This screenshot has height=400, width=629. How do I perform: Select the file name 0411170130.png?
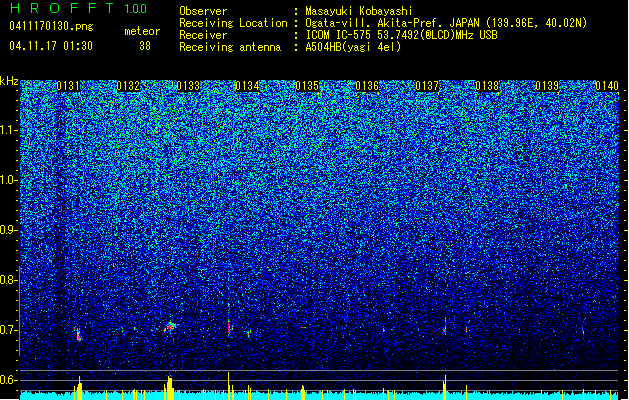point(51,26)
